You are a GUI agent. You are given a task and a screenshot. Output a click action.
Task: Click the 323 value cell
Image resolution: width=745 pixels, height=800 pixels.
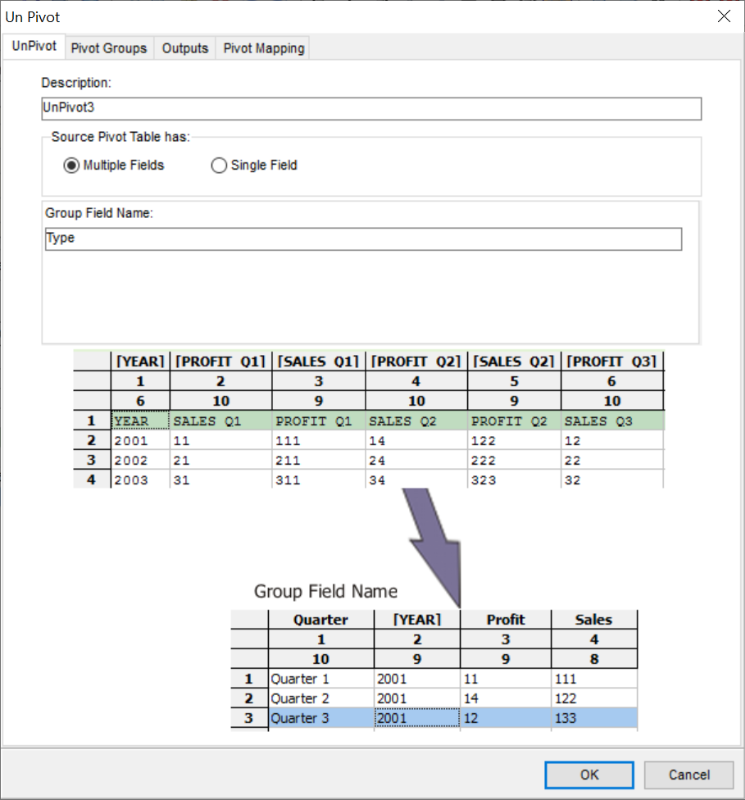(x=514, y=480)
